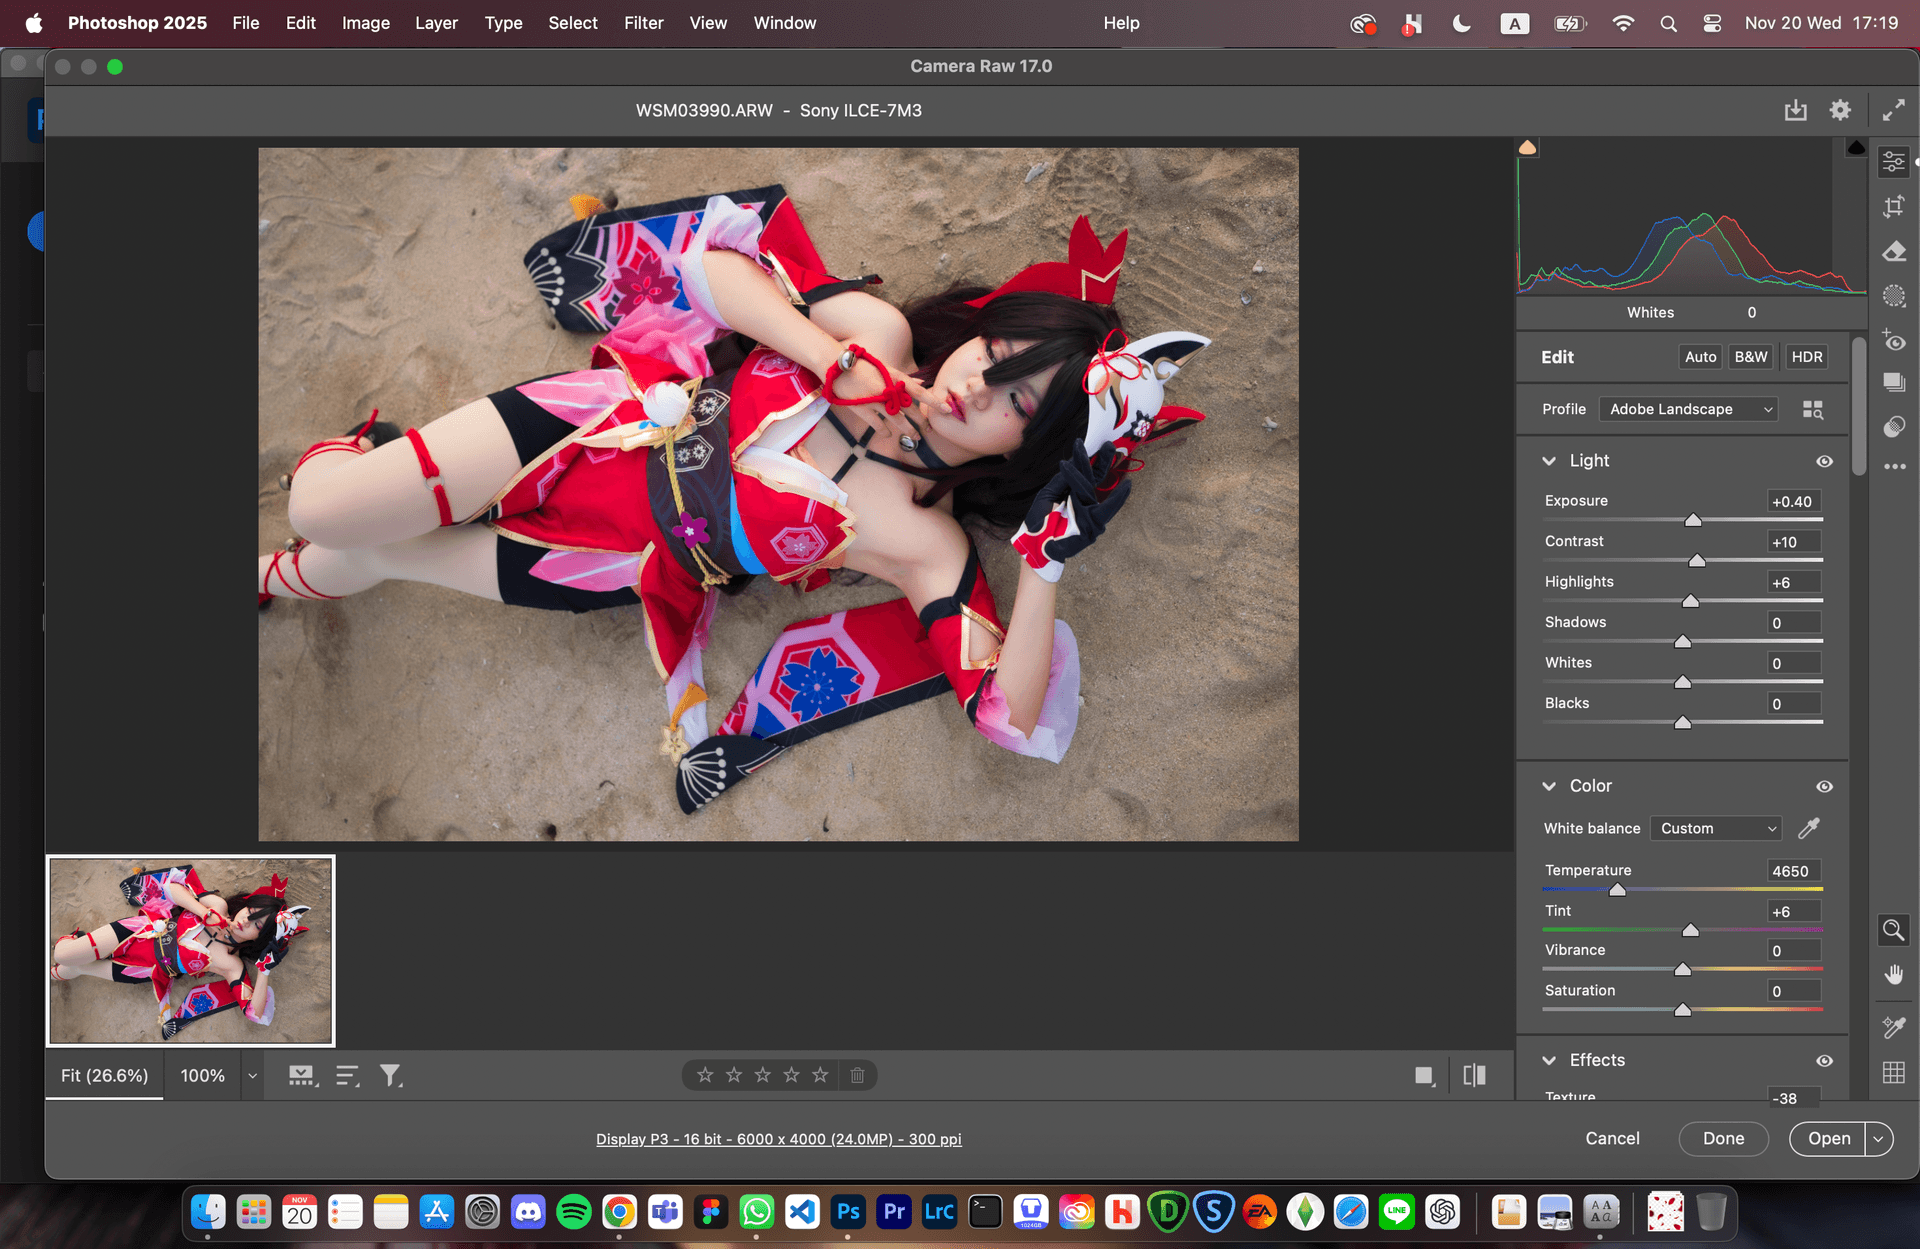Open the File menu
This screenshot has width=1920, height=1249.
(246, 23)
